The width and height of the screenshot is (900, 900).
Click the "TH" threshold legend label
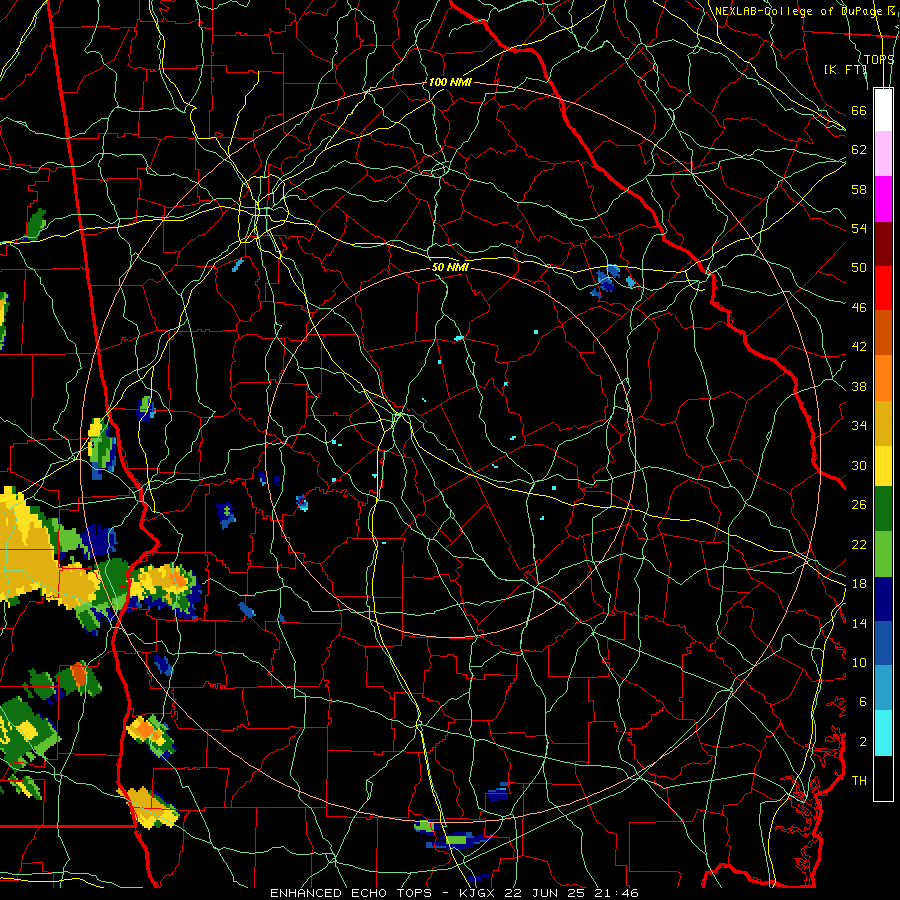tap(859, 780)
